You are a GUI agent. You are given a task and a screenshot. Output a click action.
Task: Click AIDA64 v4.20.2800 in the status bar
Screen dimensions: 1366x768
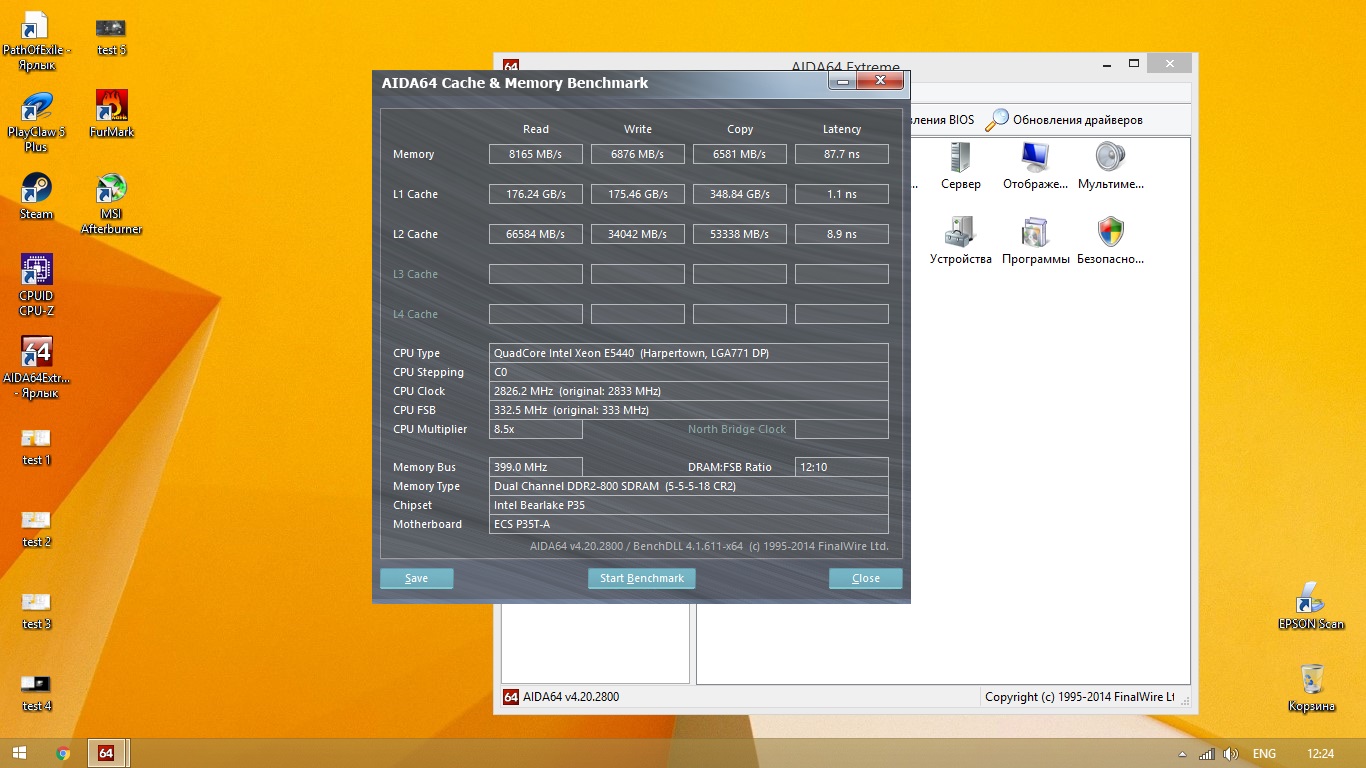click(571, 697)
